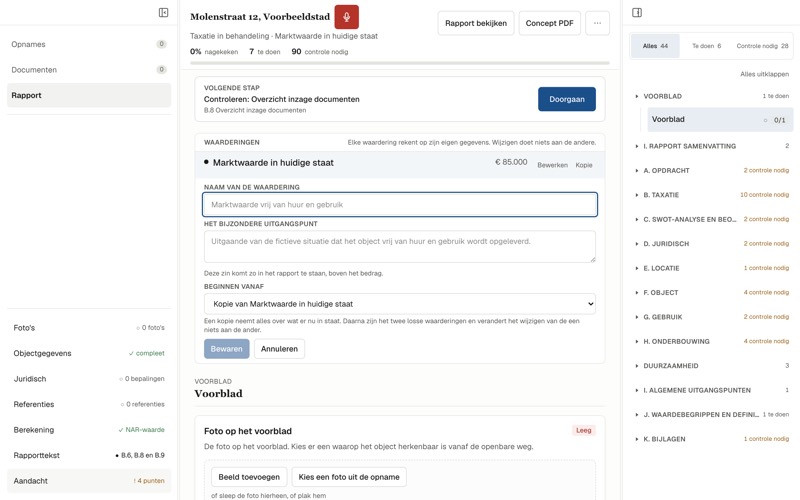
Task: Open Aandacht section with 4 punten
Action: pos(89,481)
